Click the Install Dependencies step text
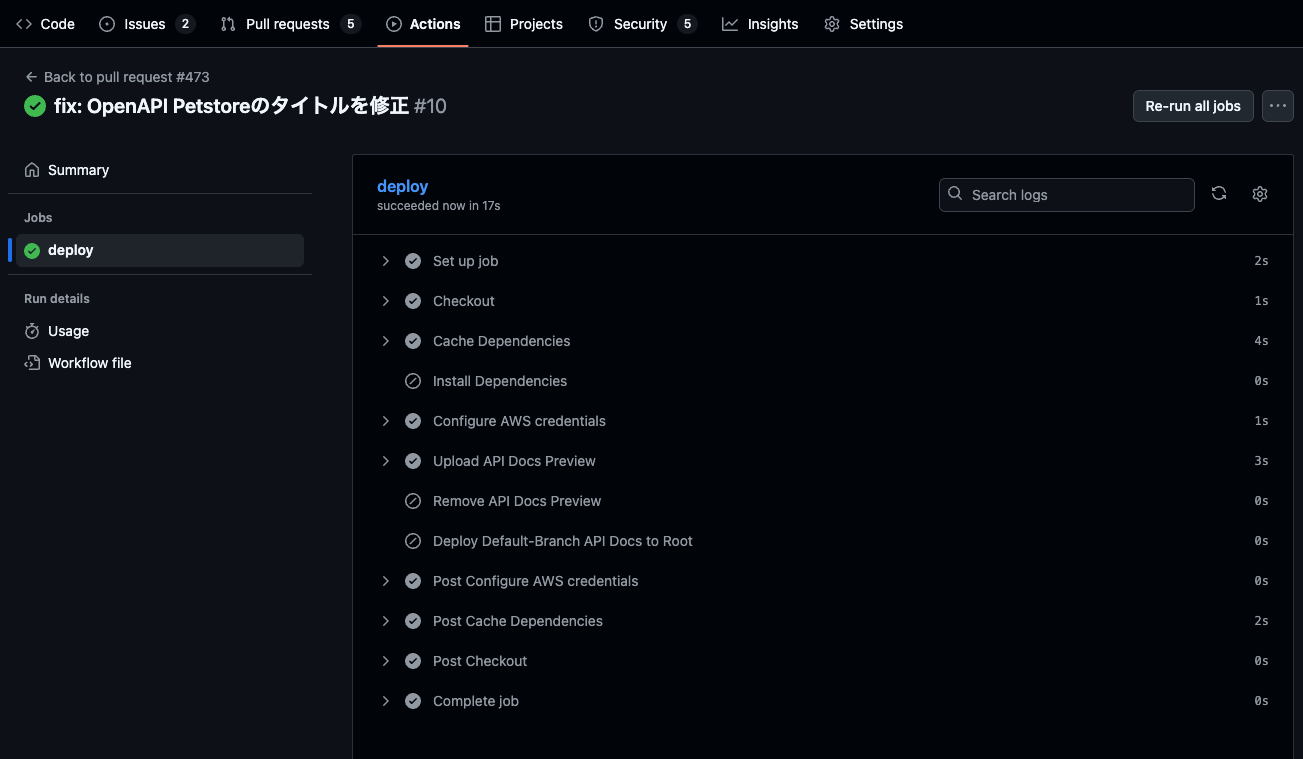 tap(500, 381)
